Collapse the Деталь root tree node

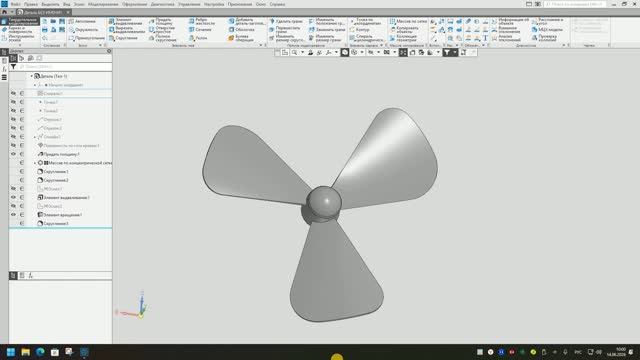(x=31, y=76)
